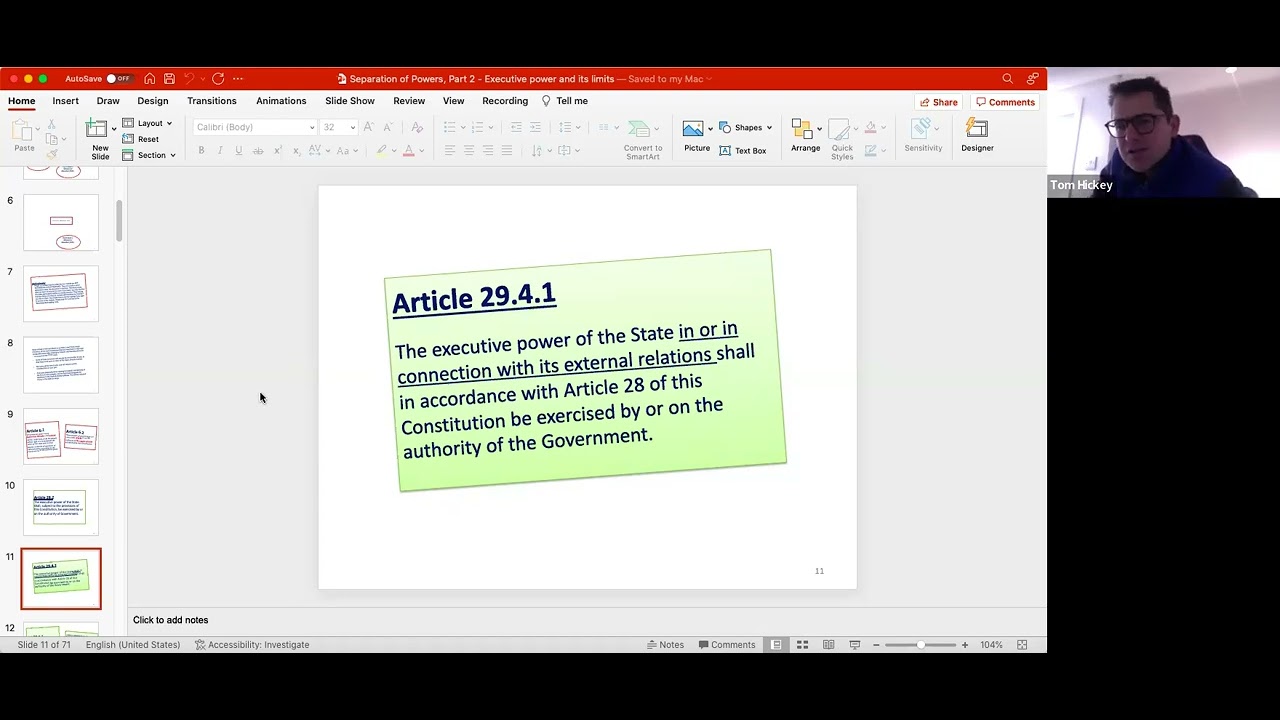Click the Reset slide button

140,139
